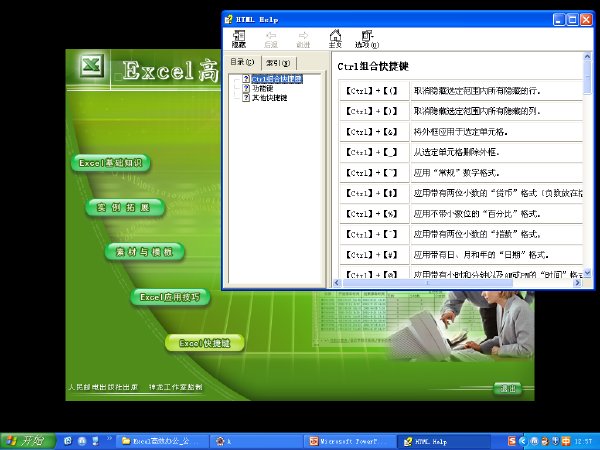Click the 实例拓展 green button
Screen dimensions: 600x450
coord(125,208)
